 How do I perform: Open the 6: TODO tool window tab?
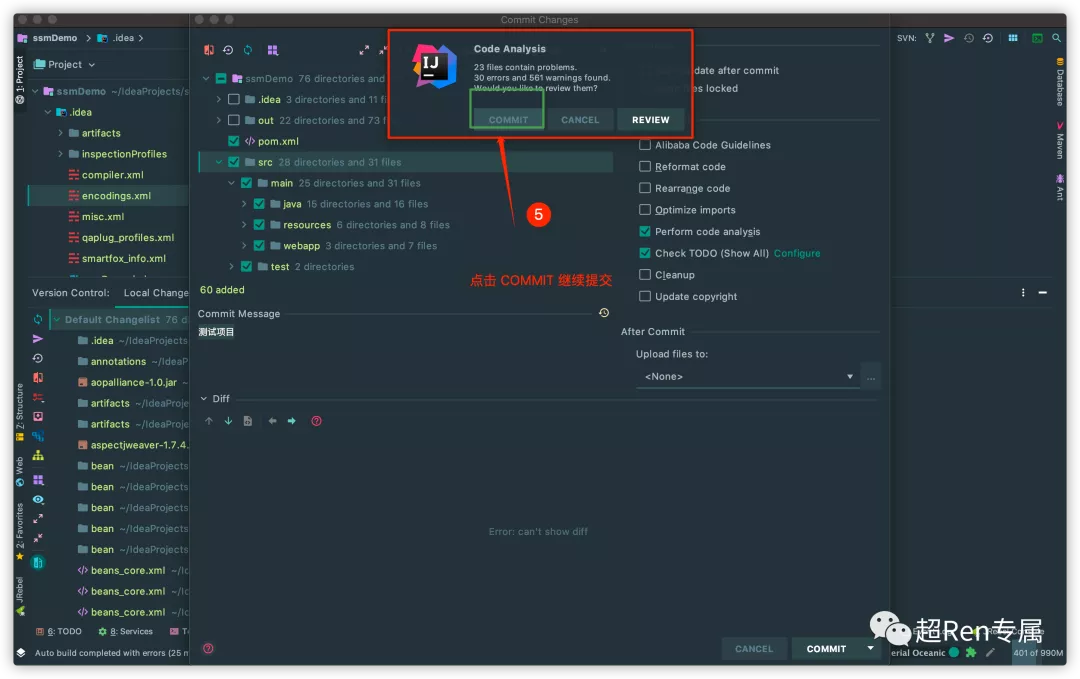[59, 631]
